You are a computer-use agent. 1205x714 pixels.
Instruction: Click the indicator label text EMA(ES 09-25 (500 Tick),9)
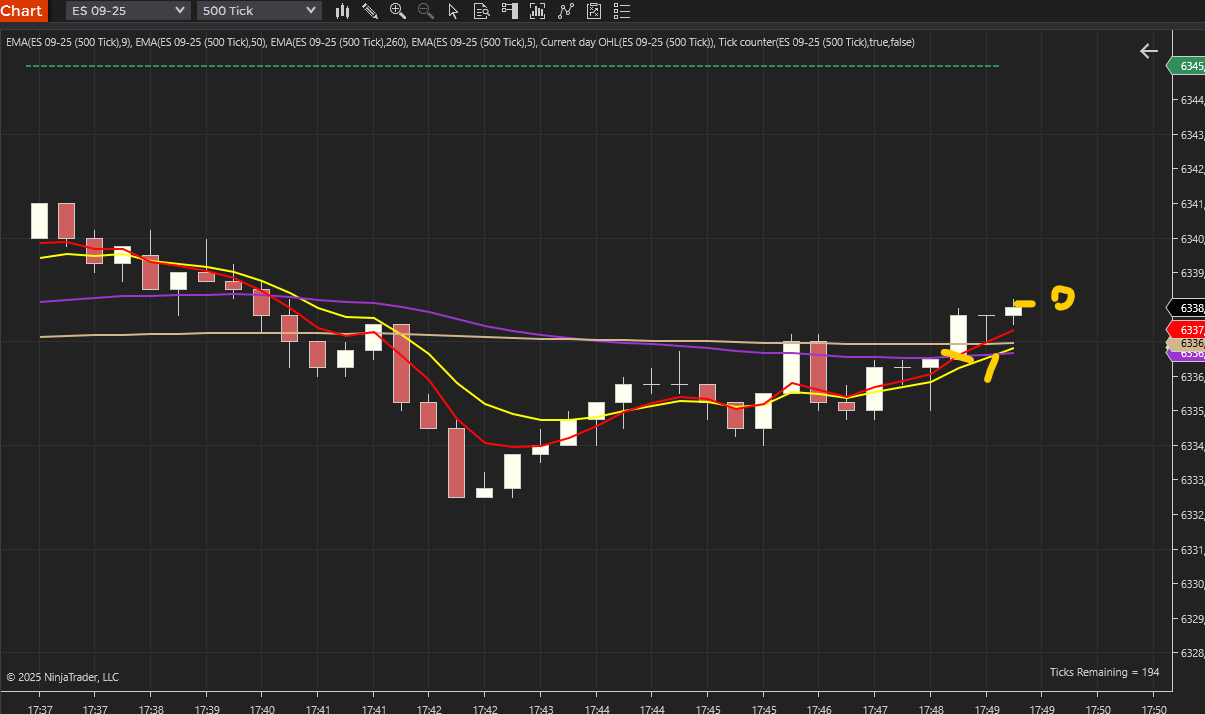click(x=67, y=42)
